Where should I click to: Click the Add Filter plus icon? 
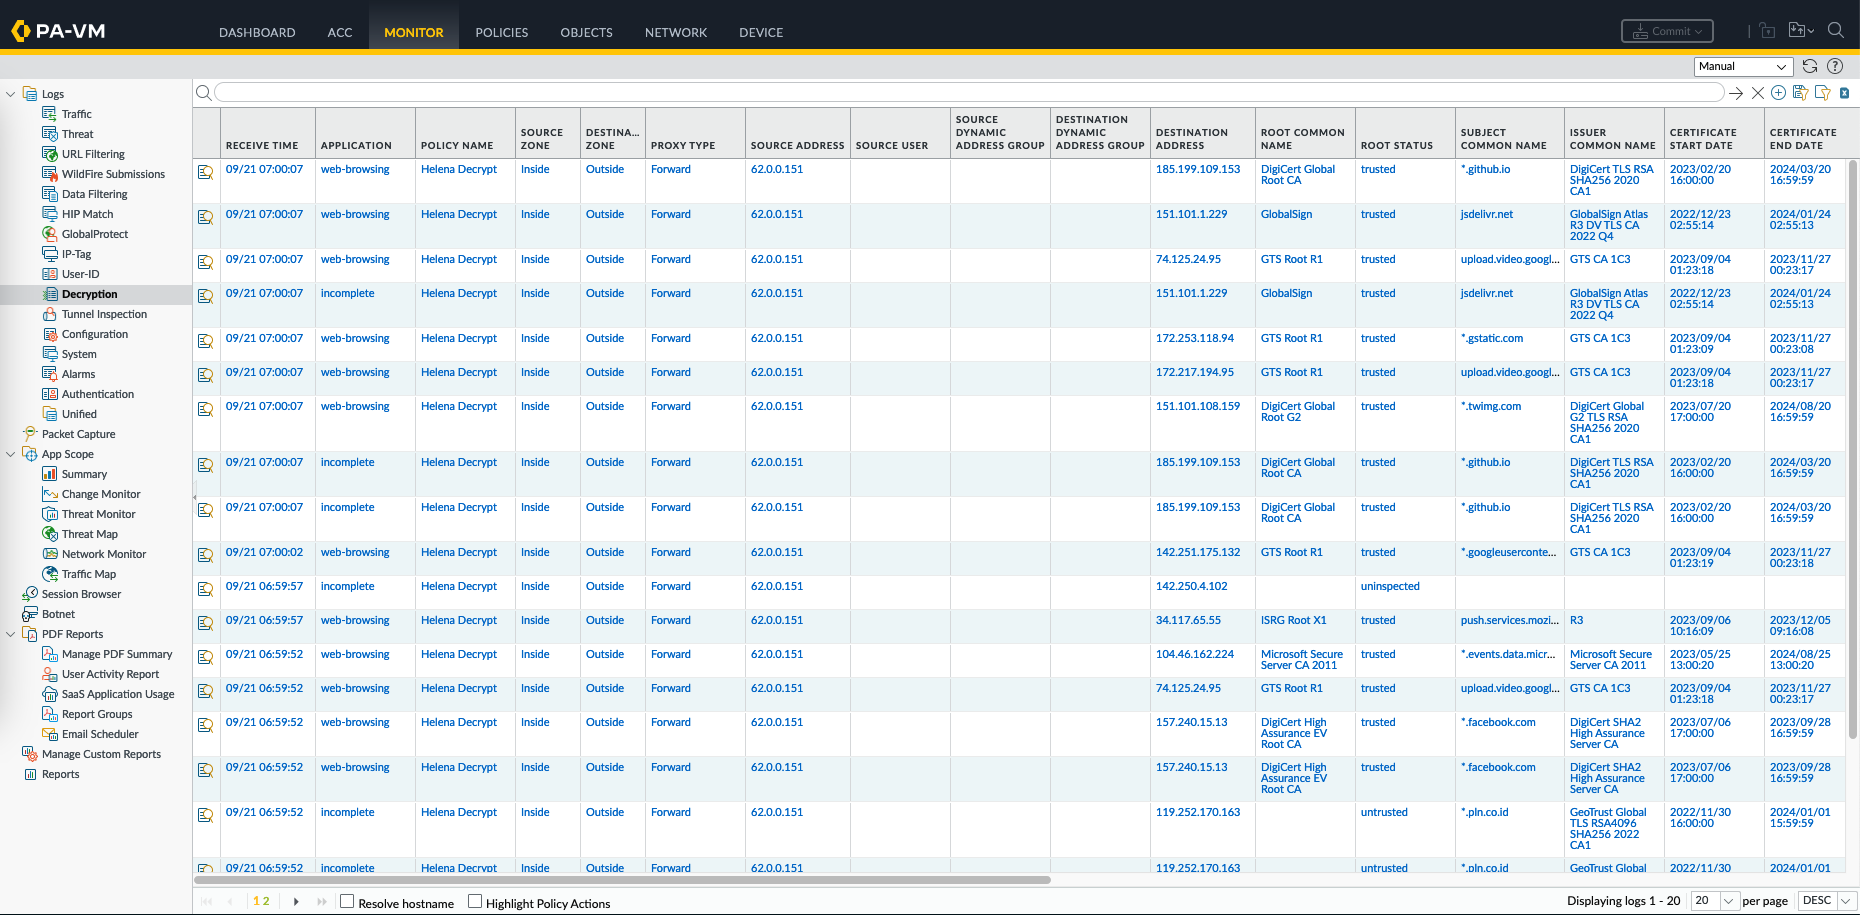[x=1778, y=93]
